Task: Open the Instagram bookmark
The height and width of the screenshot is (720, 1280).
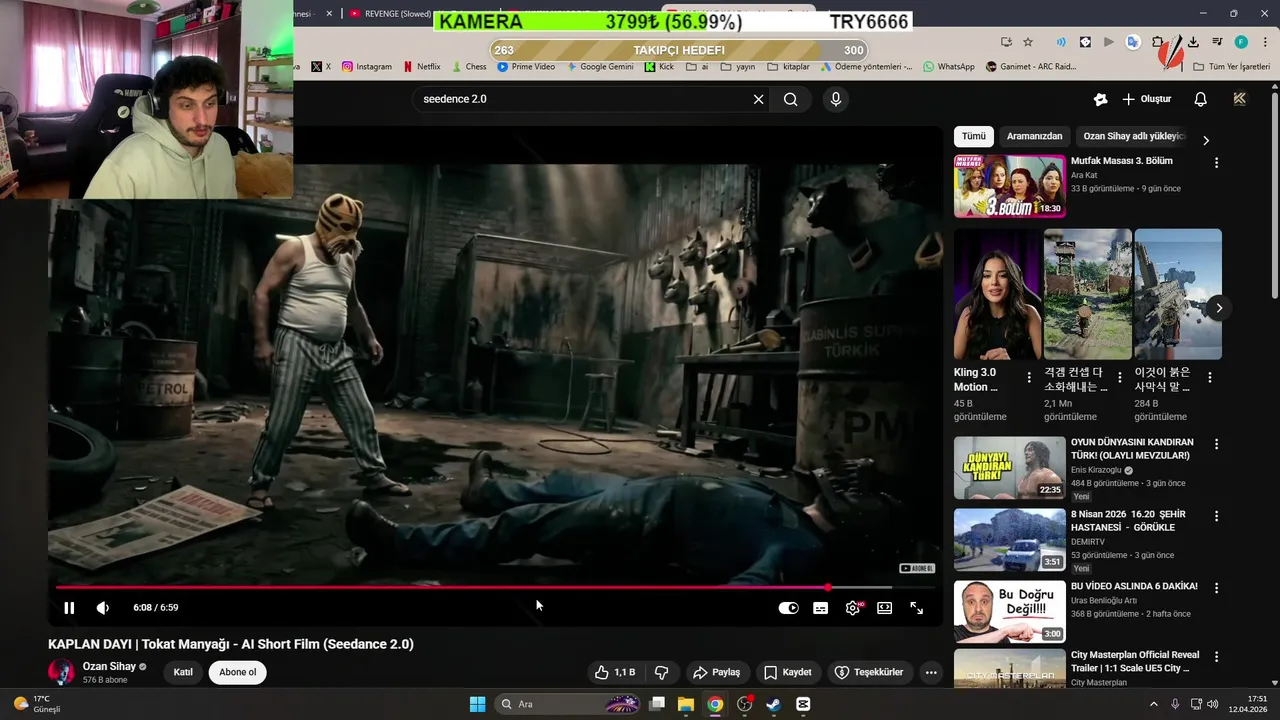Action: 366,66
